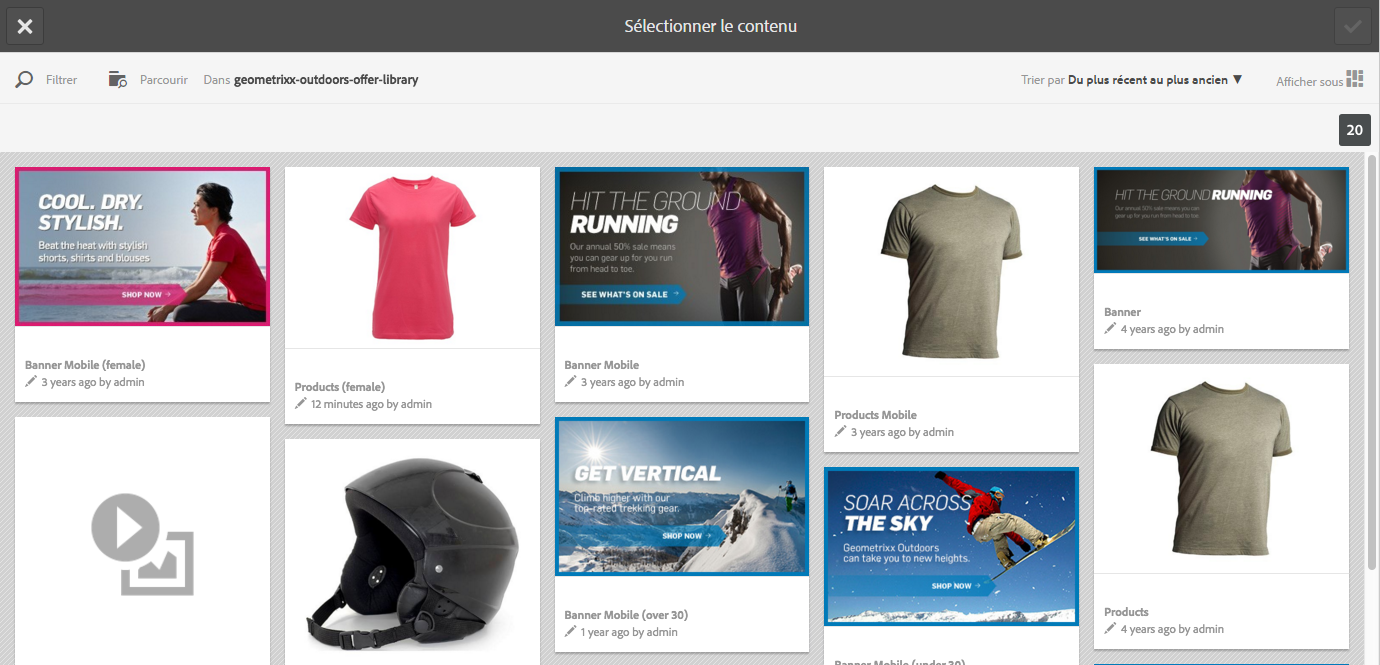Image resolution: width=1380 pixels, height=665 pixels.
Task: Close the content selection dialog
Action: (x=25, y=26)
